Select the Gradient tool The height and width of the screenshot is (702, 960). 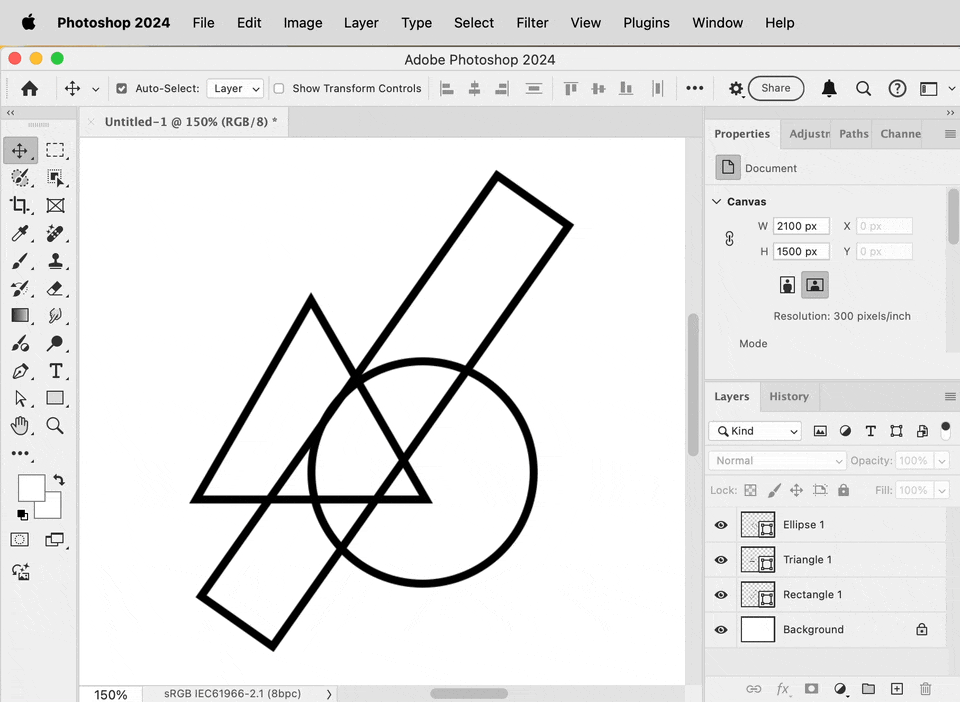pos(20,315)
